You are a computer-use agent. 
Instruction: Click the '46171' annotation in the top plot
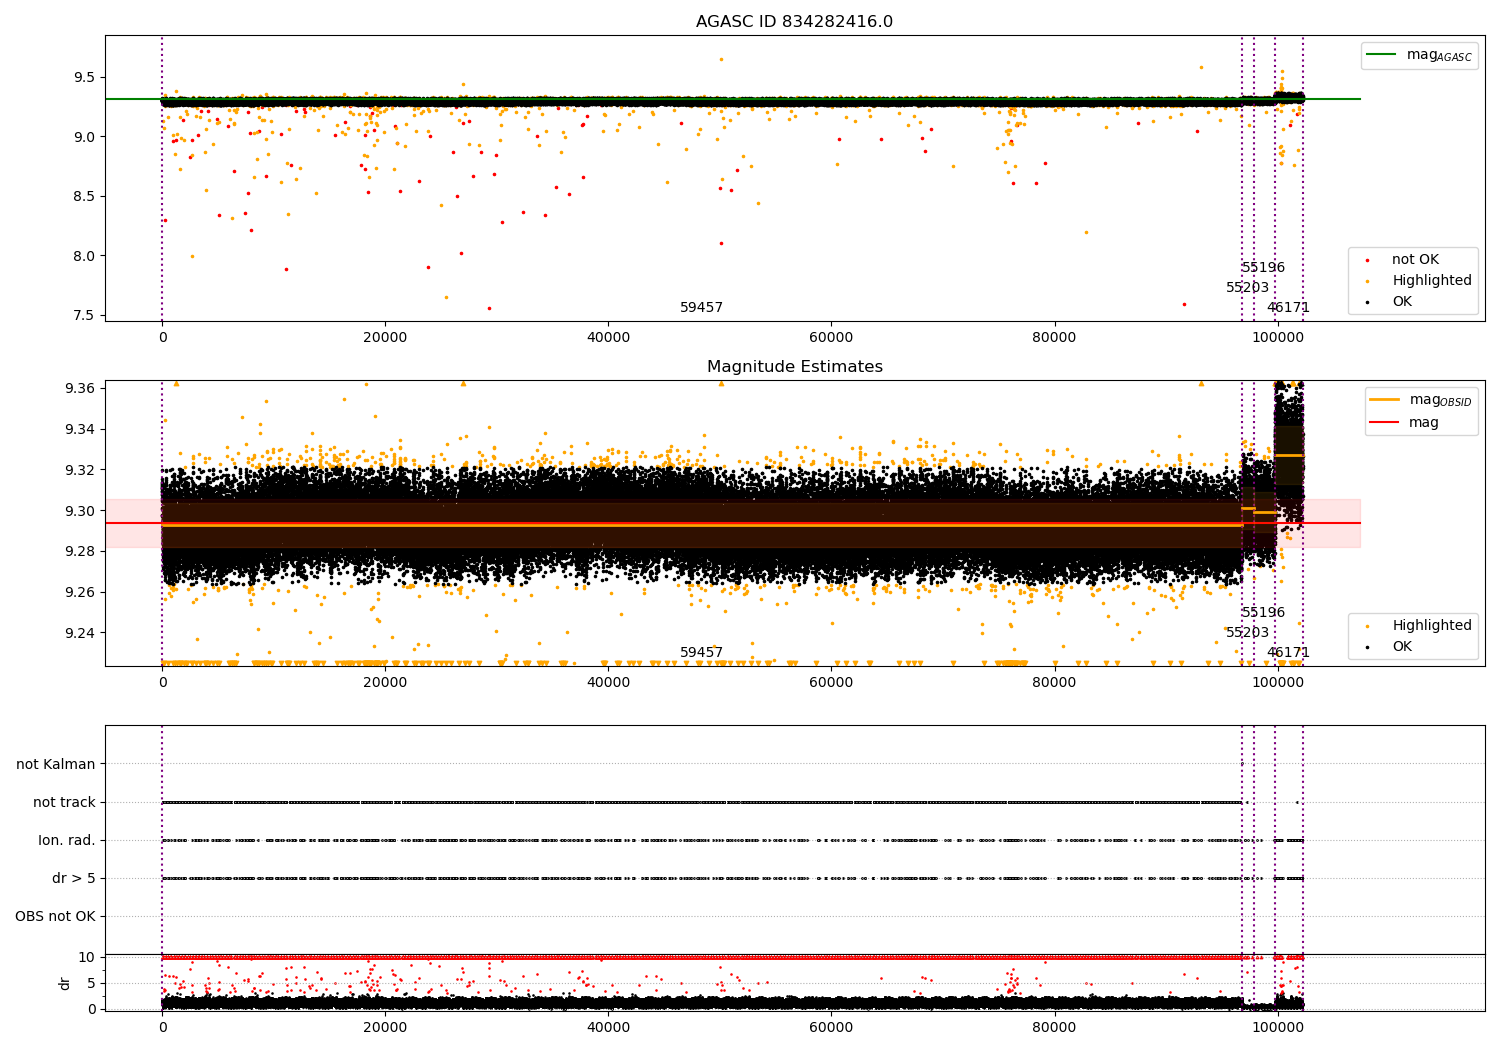(1288, 308)
